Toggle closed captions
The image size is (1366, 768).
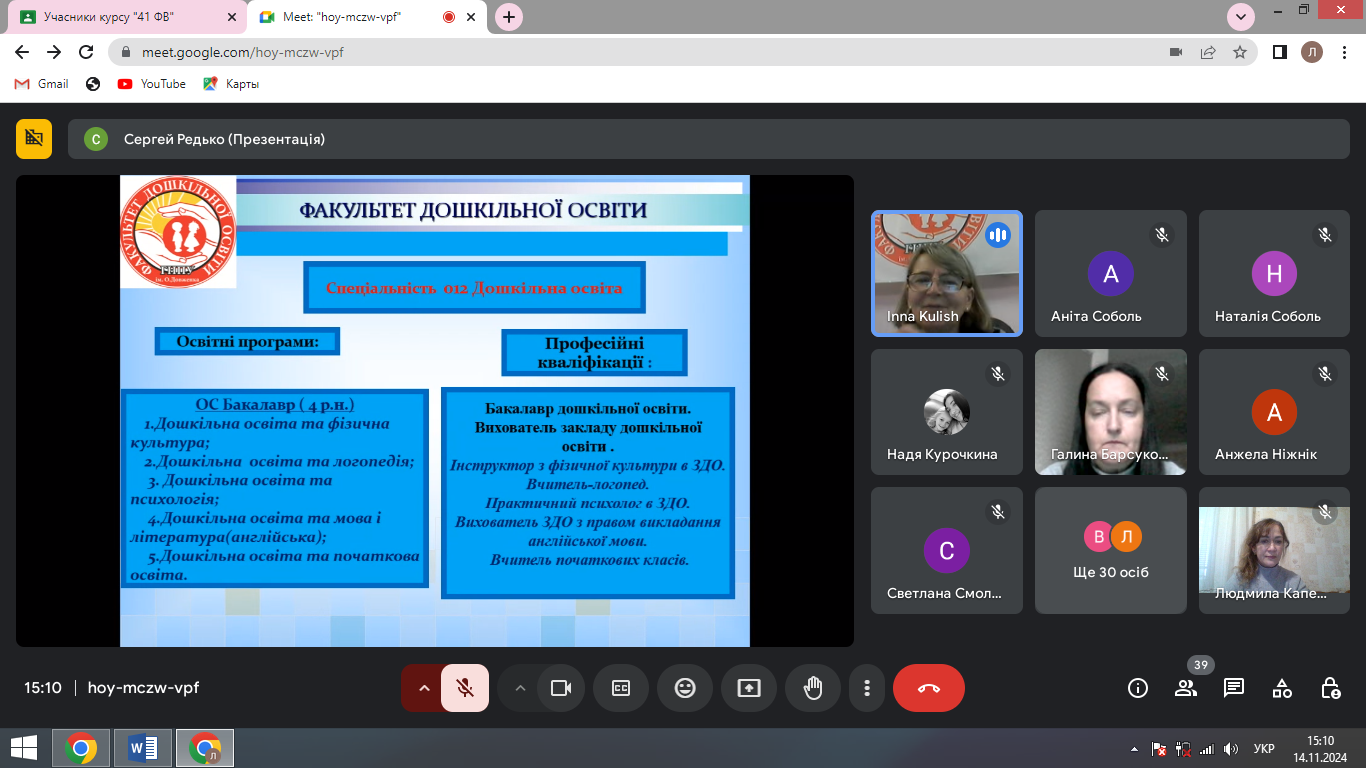click(x=621, y=688)
